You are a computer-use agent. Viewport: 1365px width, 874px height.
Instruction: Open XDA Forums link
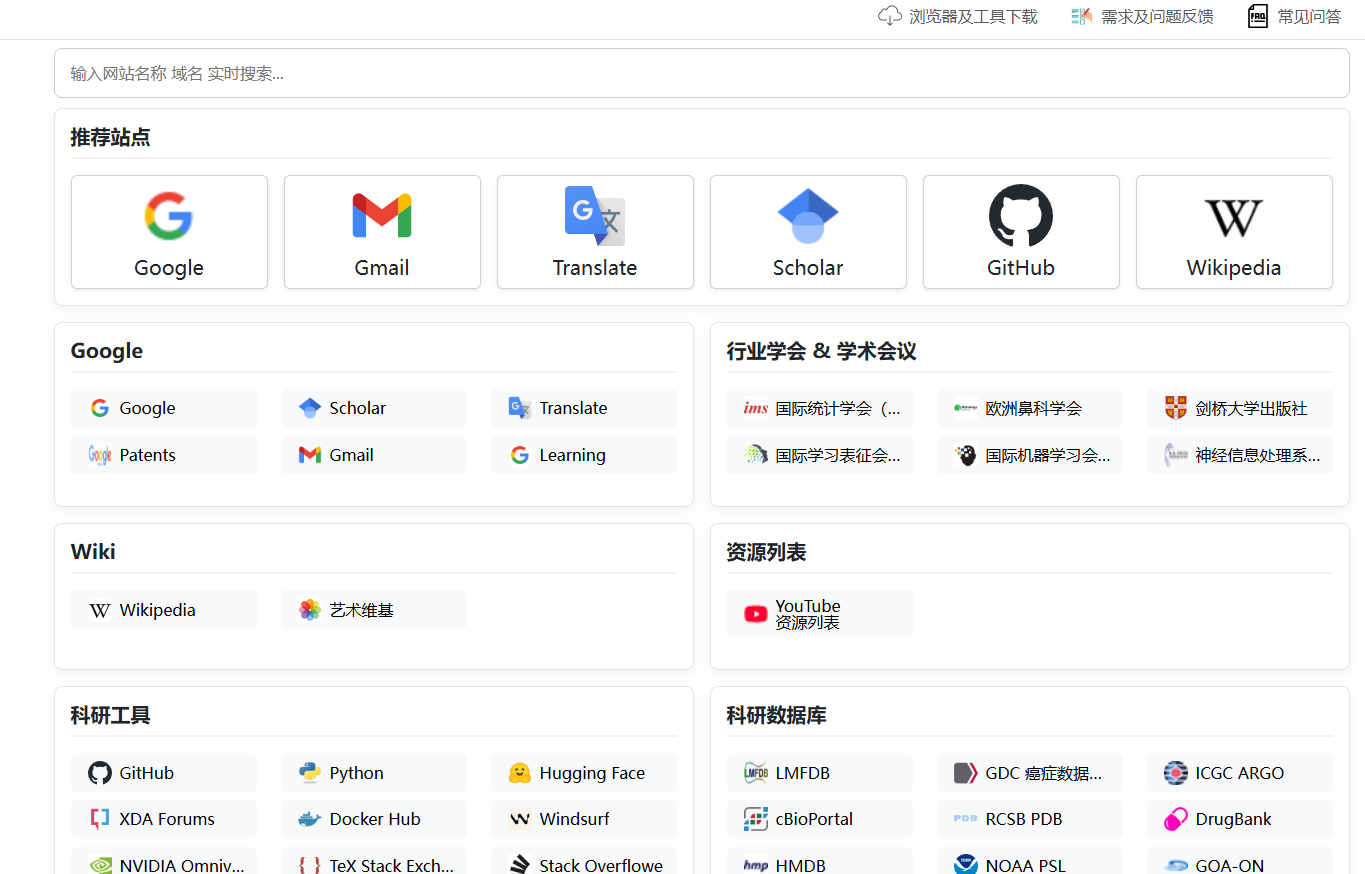164,819
